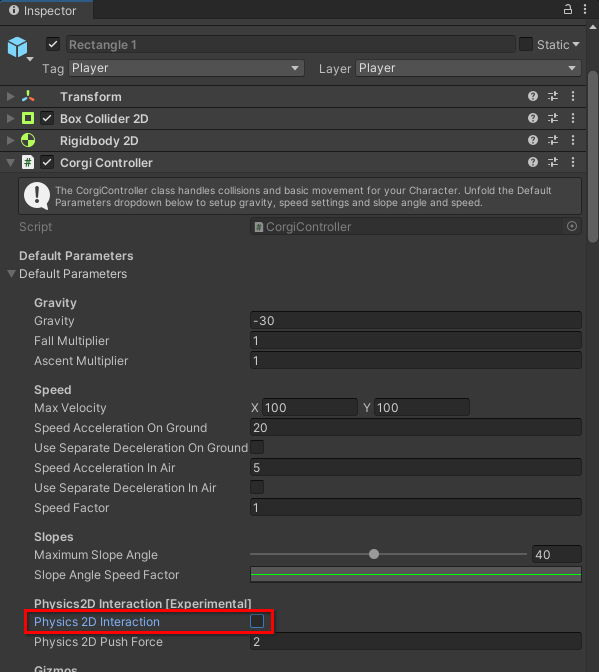Open the icon dropdown arrow under cube

tap(30, 59)
